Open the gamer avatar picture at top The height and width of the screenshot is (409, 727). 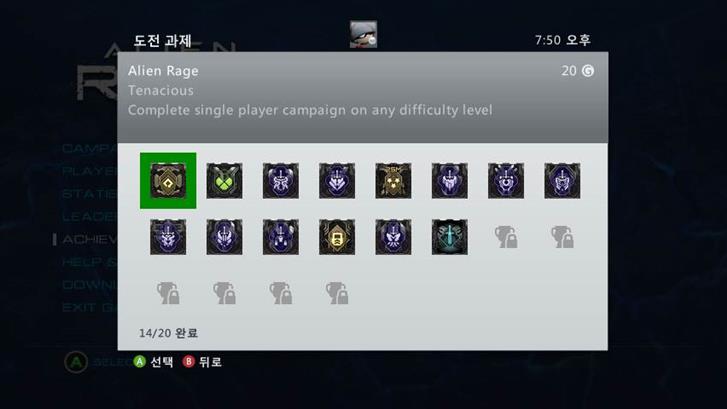(364, 34)
